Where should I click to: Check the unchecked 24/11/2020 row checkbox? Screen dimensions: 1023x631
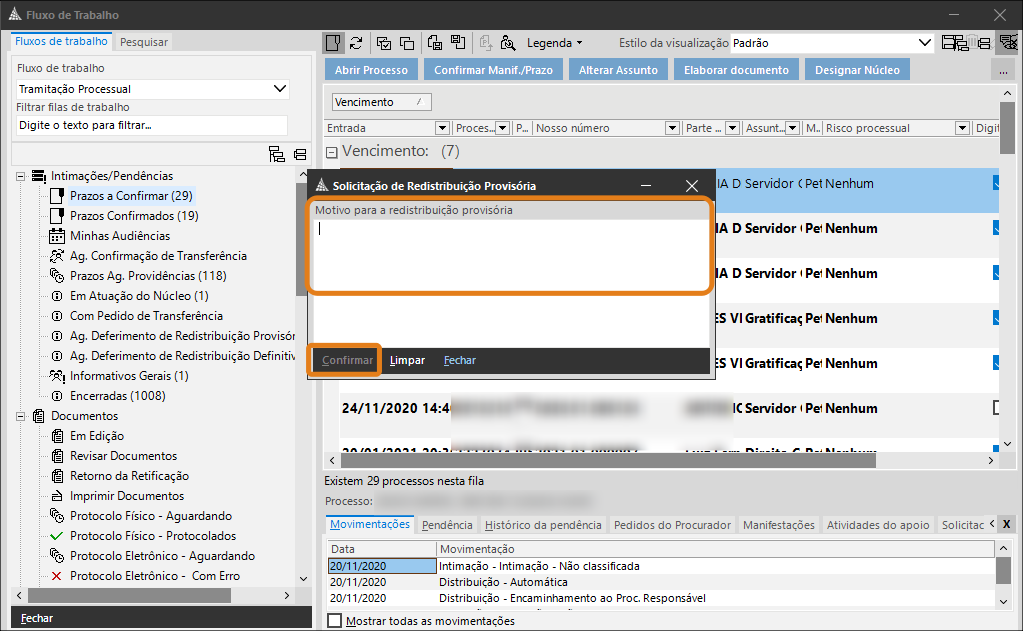tap(998, 408)
